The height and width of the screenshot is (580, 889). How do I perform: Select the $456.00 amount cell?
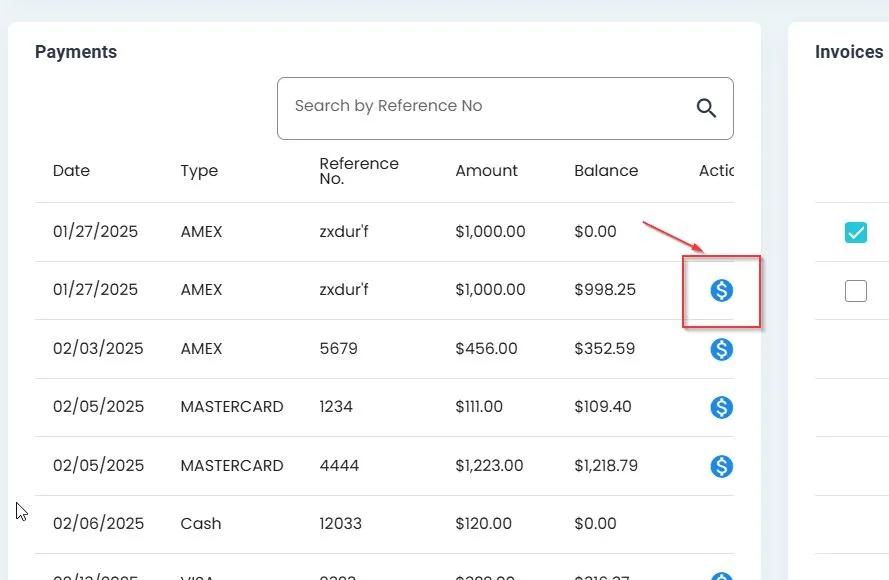486,349
